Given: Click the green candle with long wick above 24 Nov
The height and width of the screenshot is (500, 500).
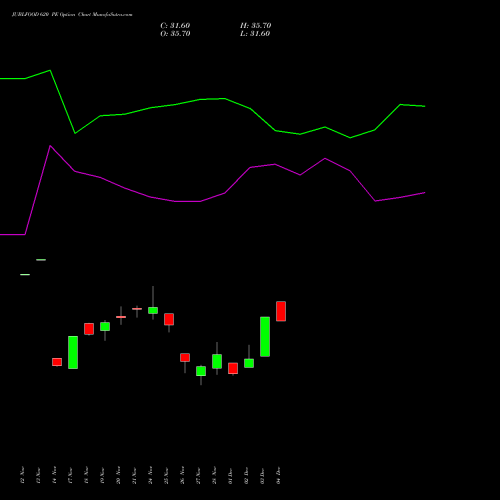Looking at the screenshot, I should (153, 310).
